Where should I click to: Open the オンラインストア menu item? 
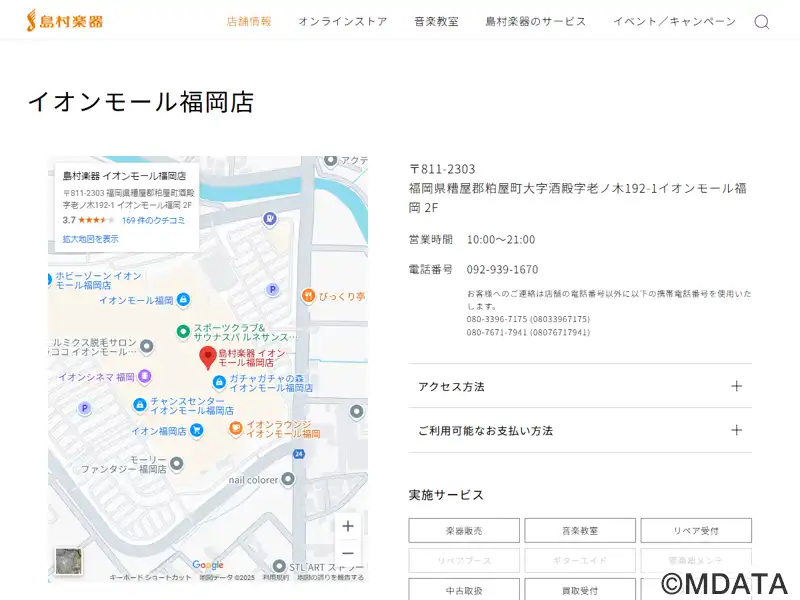click(343, 21)
